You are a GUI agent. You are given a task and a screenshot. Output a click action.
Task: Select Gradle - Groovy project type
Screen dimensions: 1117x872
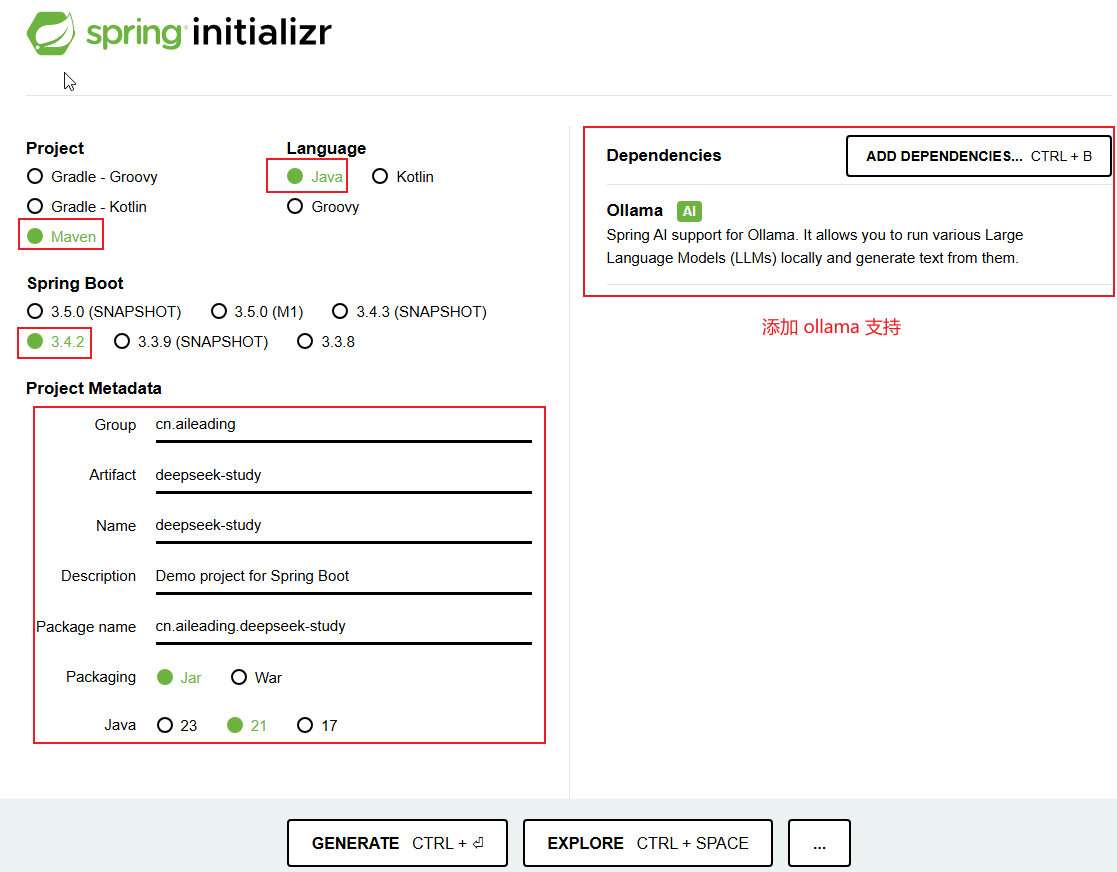(92, 177)
